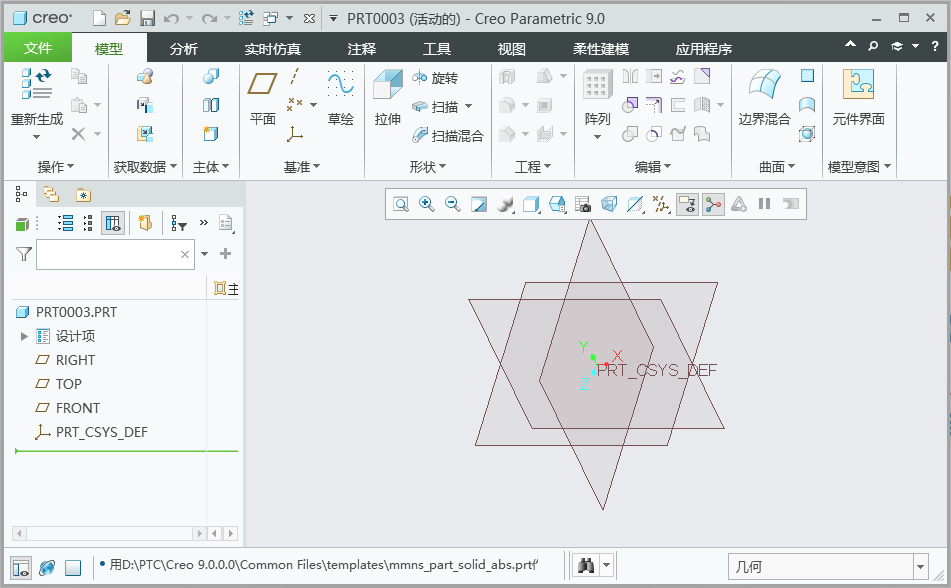Zoom out using the graphics toolbar
The image size is (951, 588).
(453, 204)
